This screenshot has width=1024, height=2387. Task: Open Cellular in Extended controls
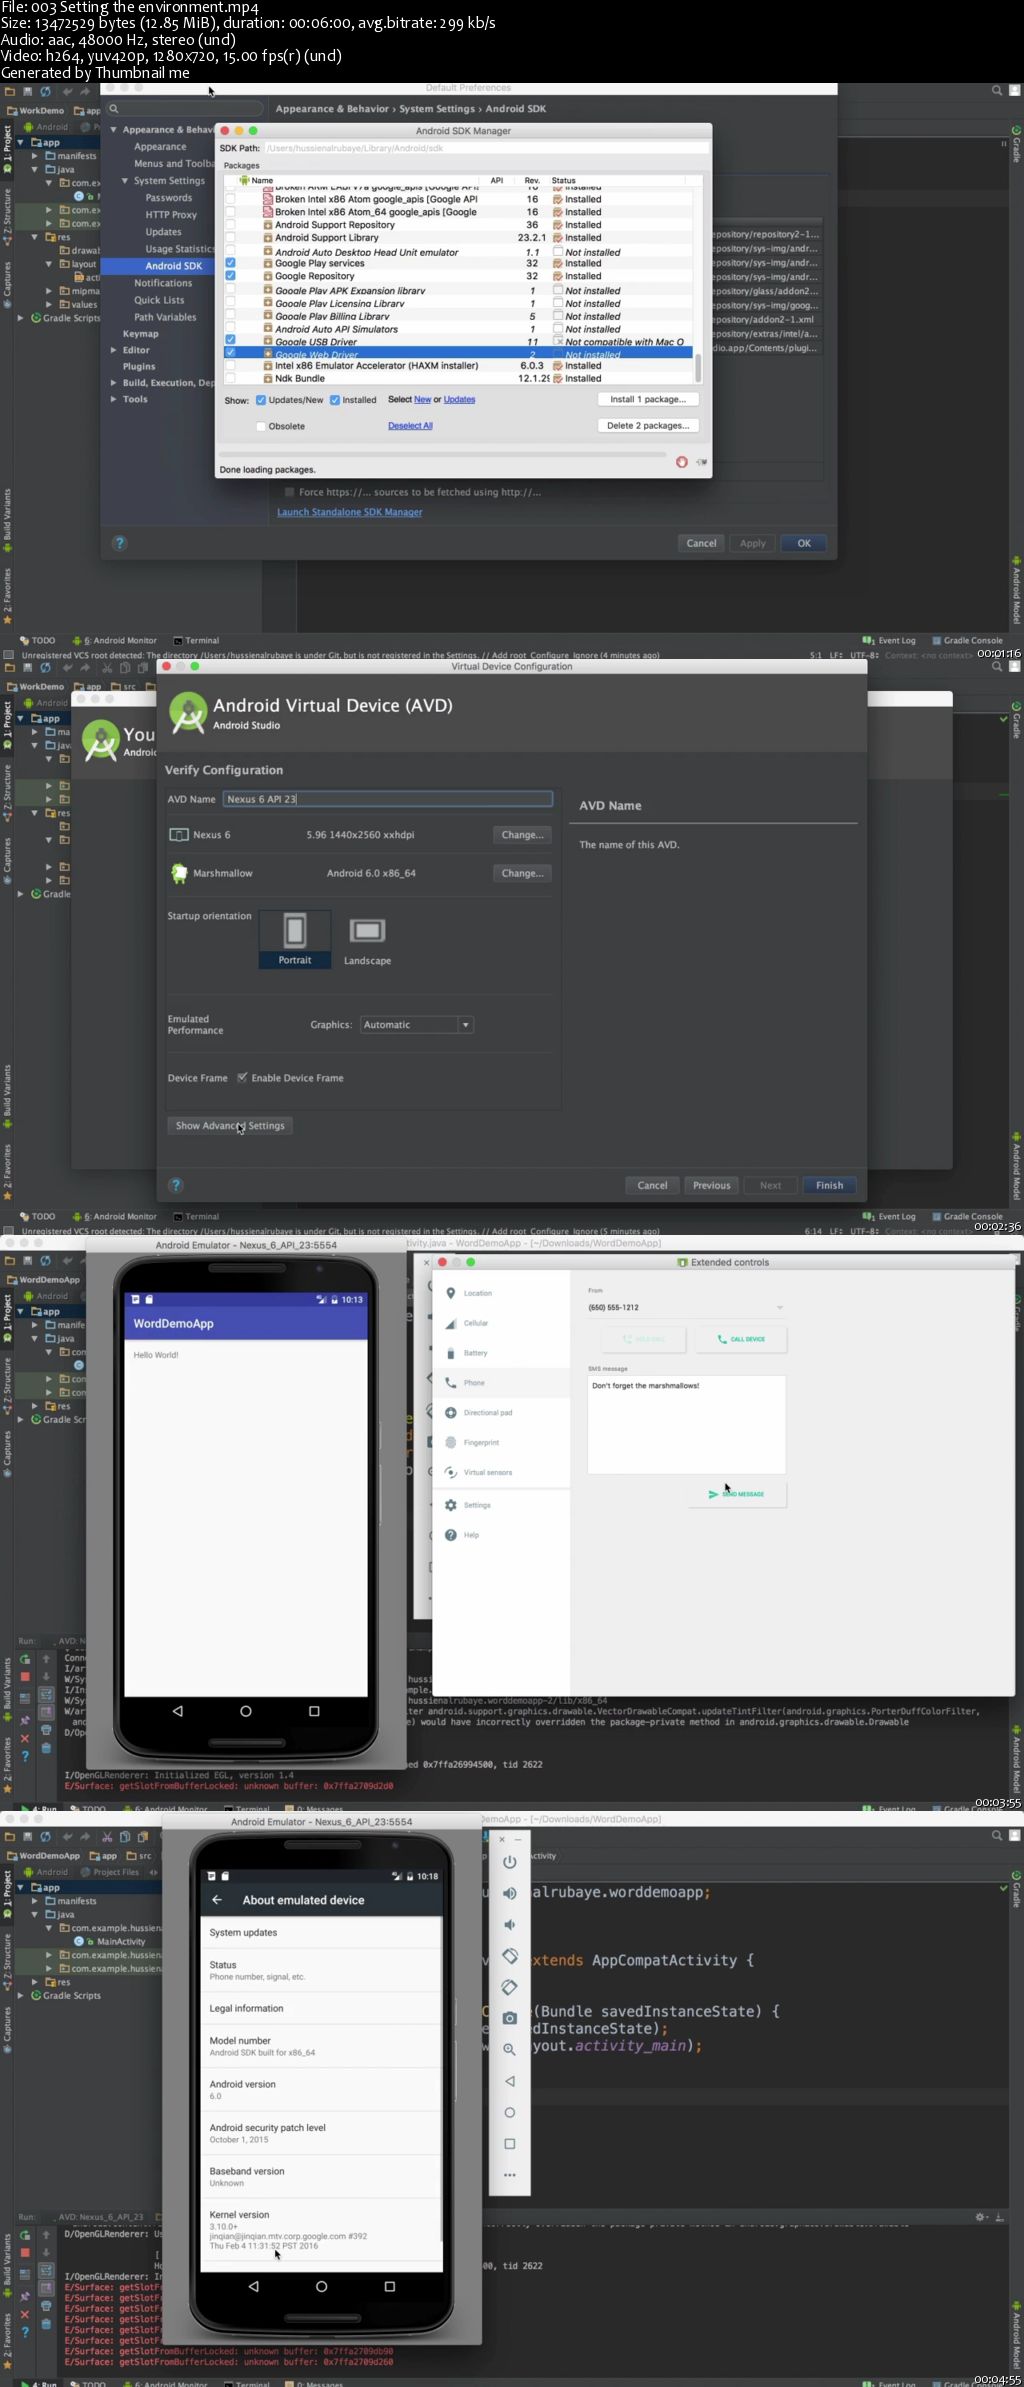(501, 1323)
